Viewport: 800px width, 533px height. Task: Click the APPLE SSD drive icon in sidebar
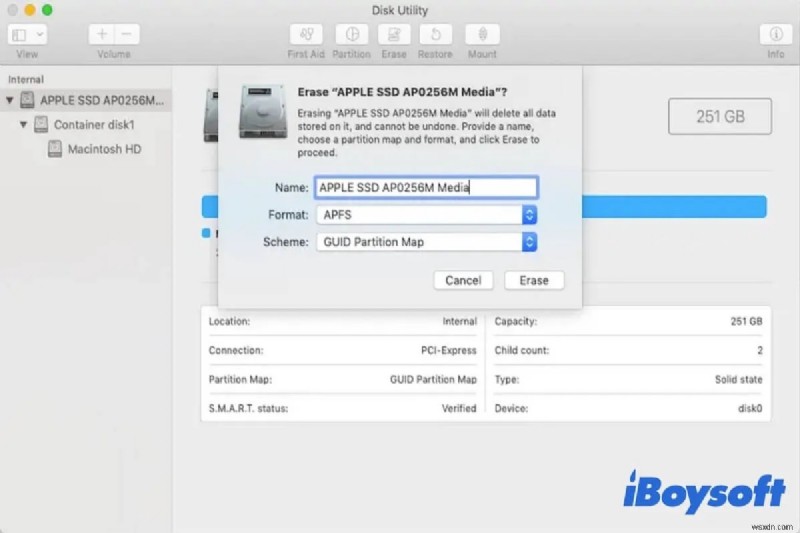27,100
